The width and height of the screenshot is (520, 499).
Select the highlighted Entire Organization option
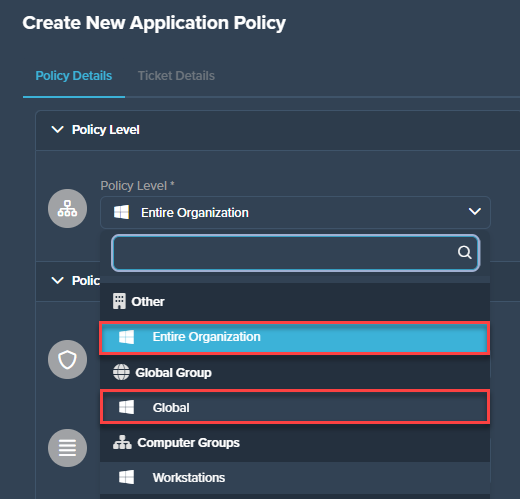click(295, 337)
